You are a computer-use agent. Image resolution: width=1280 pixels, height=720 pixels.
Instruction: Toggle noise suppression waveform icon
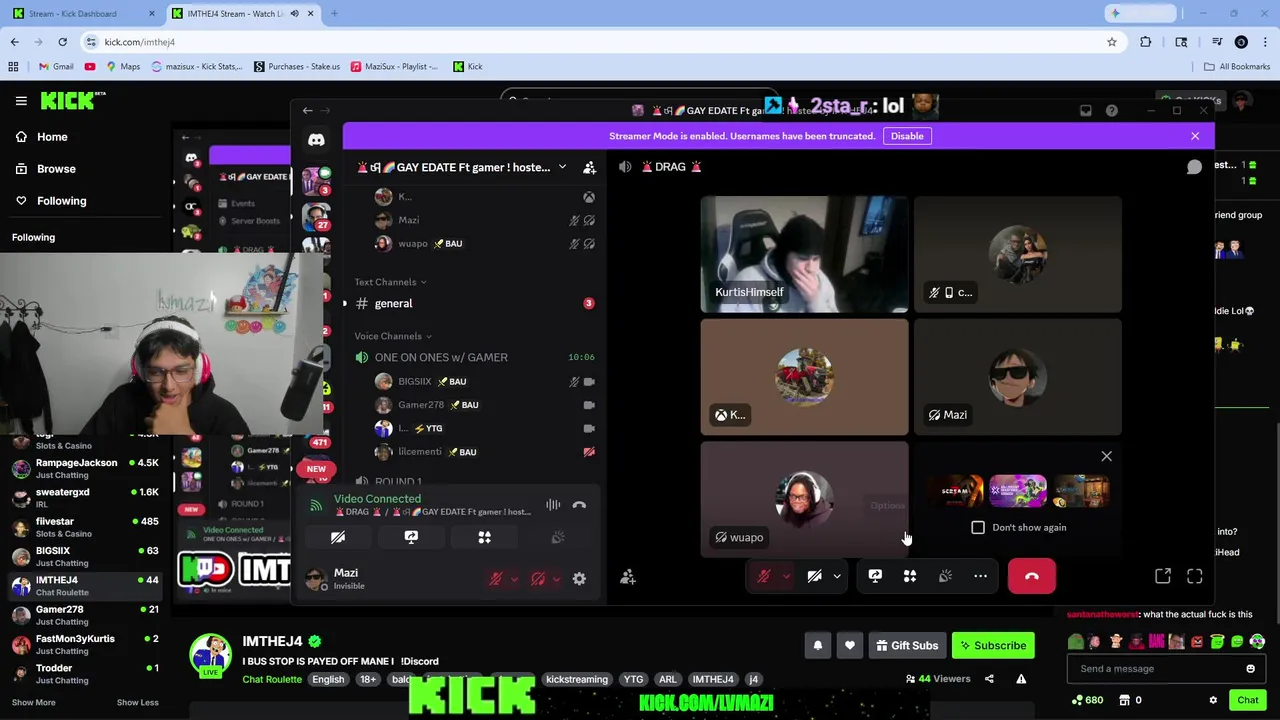point(553,505)
